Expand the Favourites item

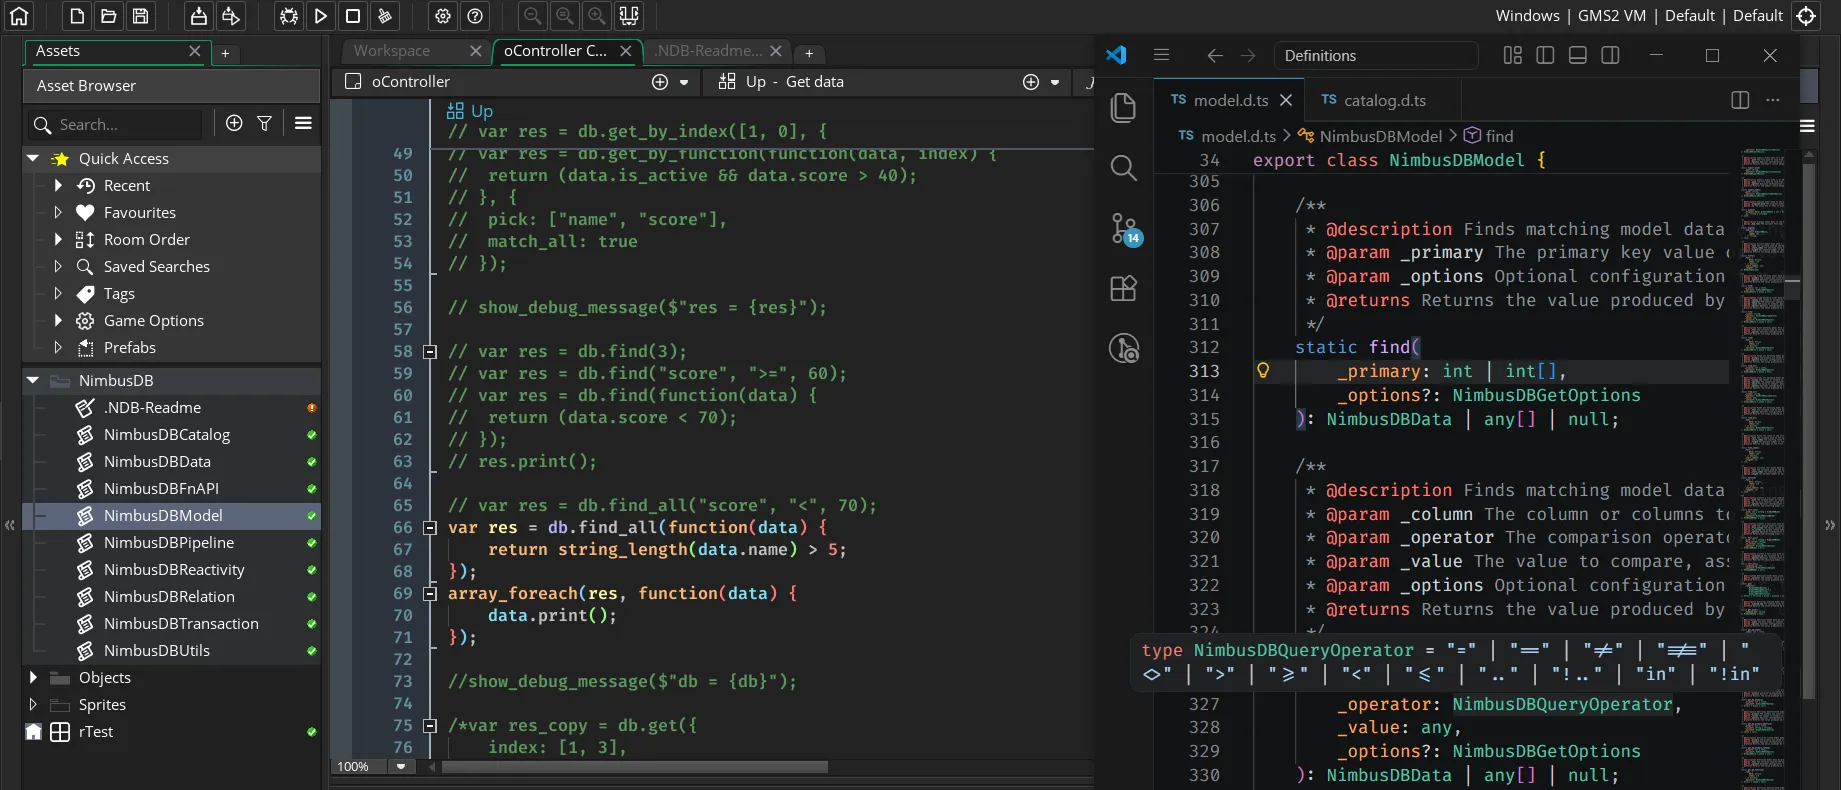coord(58,212)
